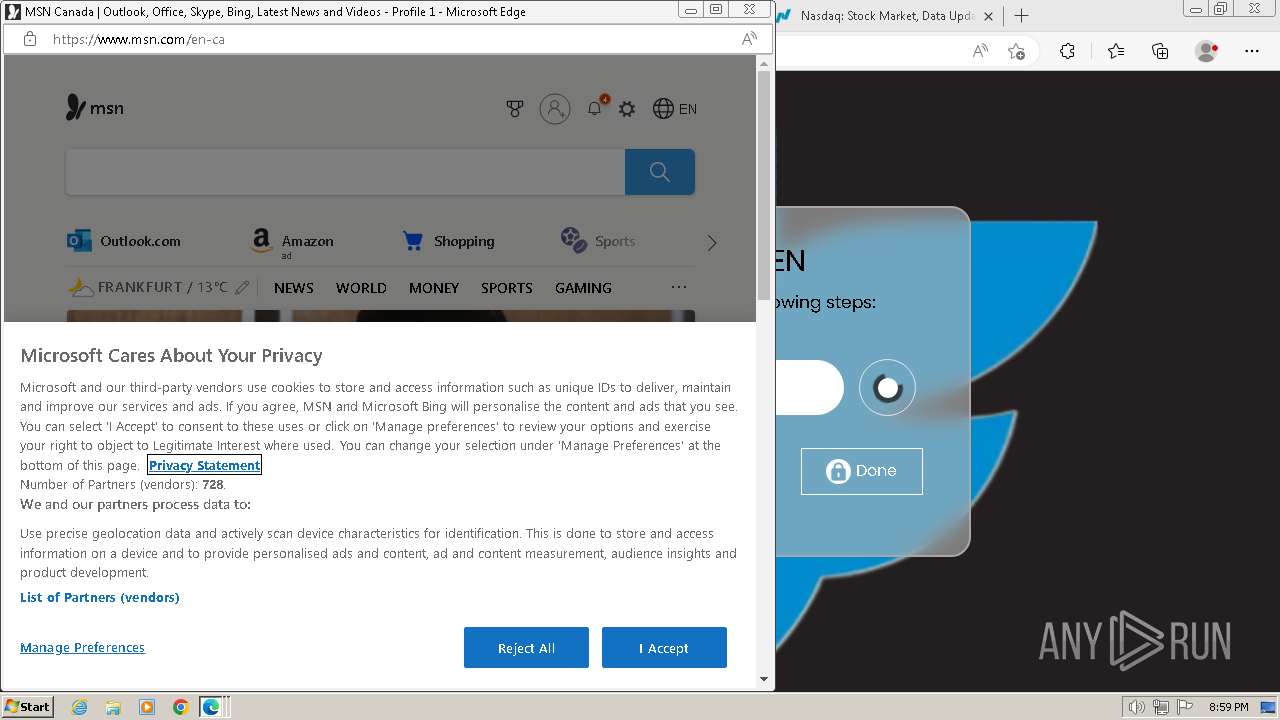Screen dimensions: 1280x720
Task: Open the Outlook.com shortcut
Action: [x=124, y=241]
